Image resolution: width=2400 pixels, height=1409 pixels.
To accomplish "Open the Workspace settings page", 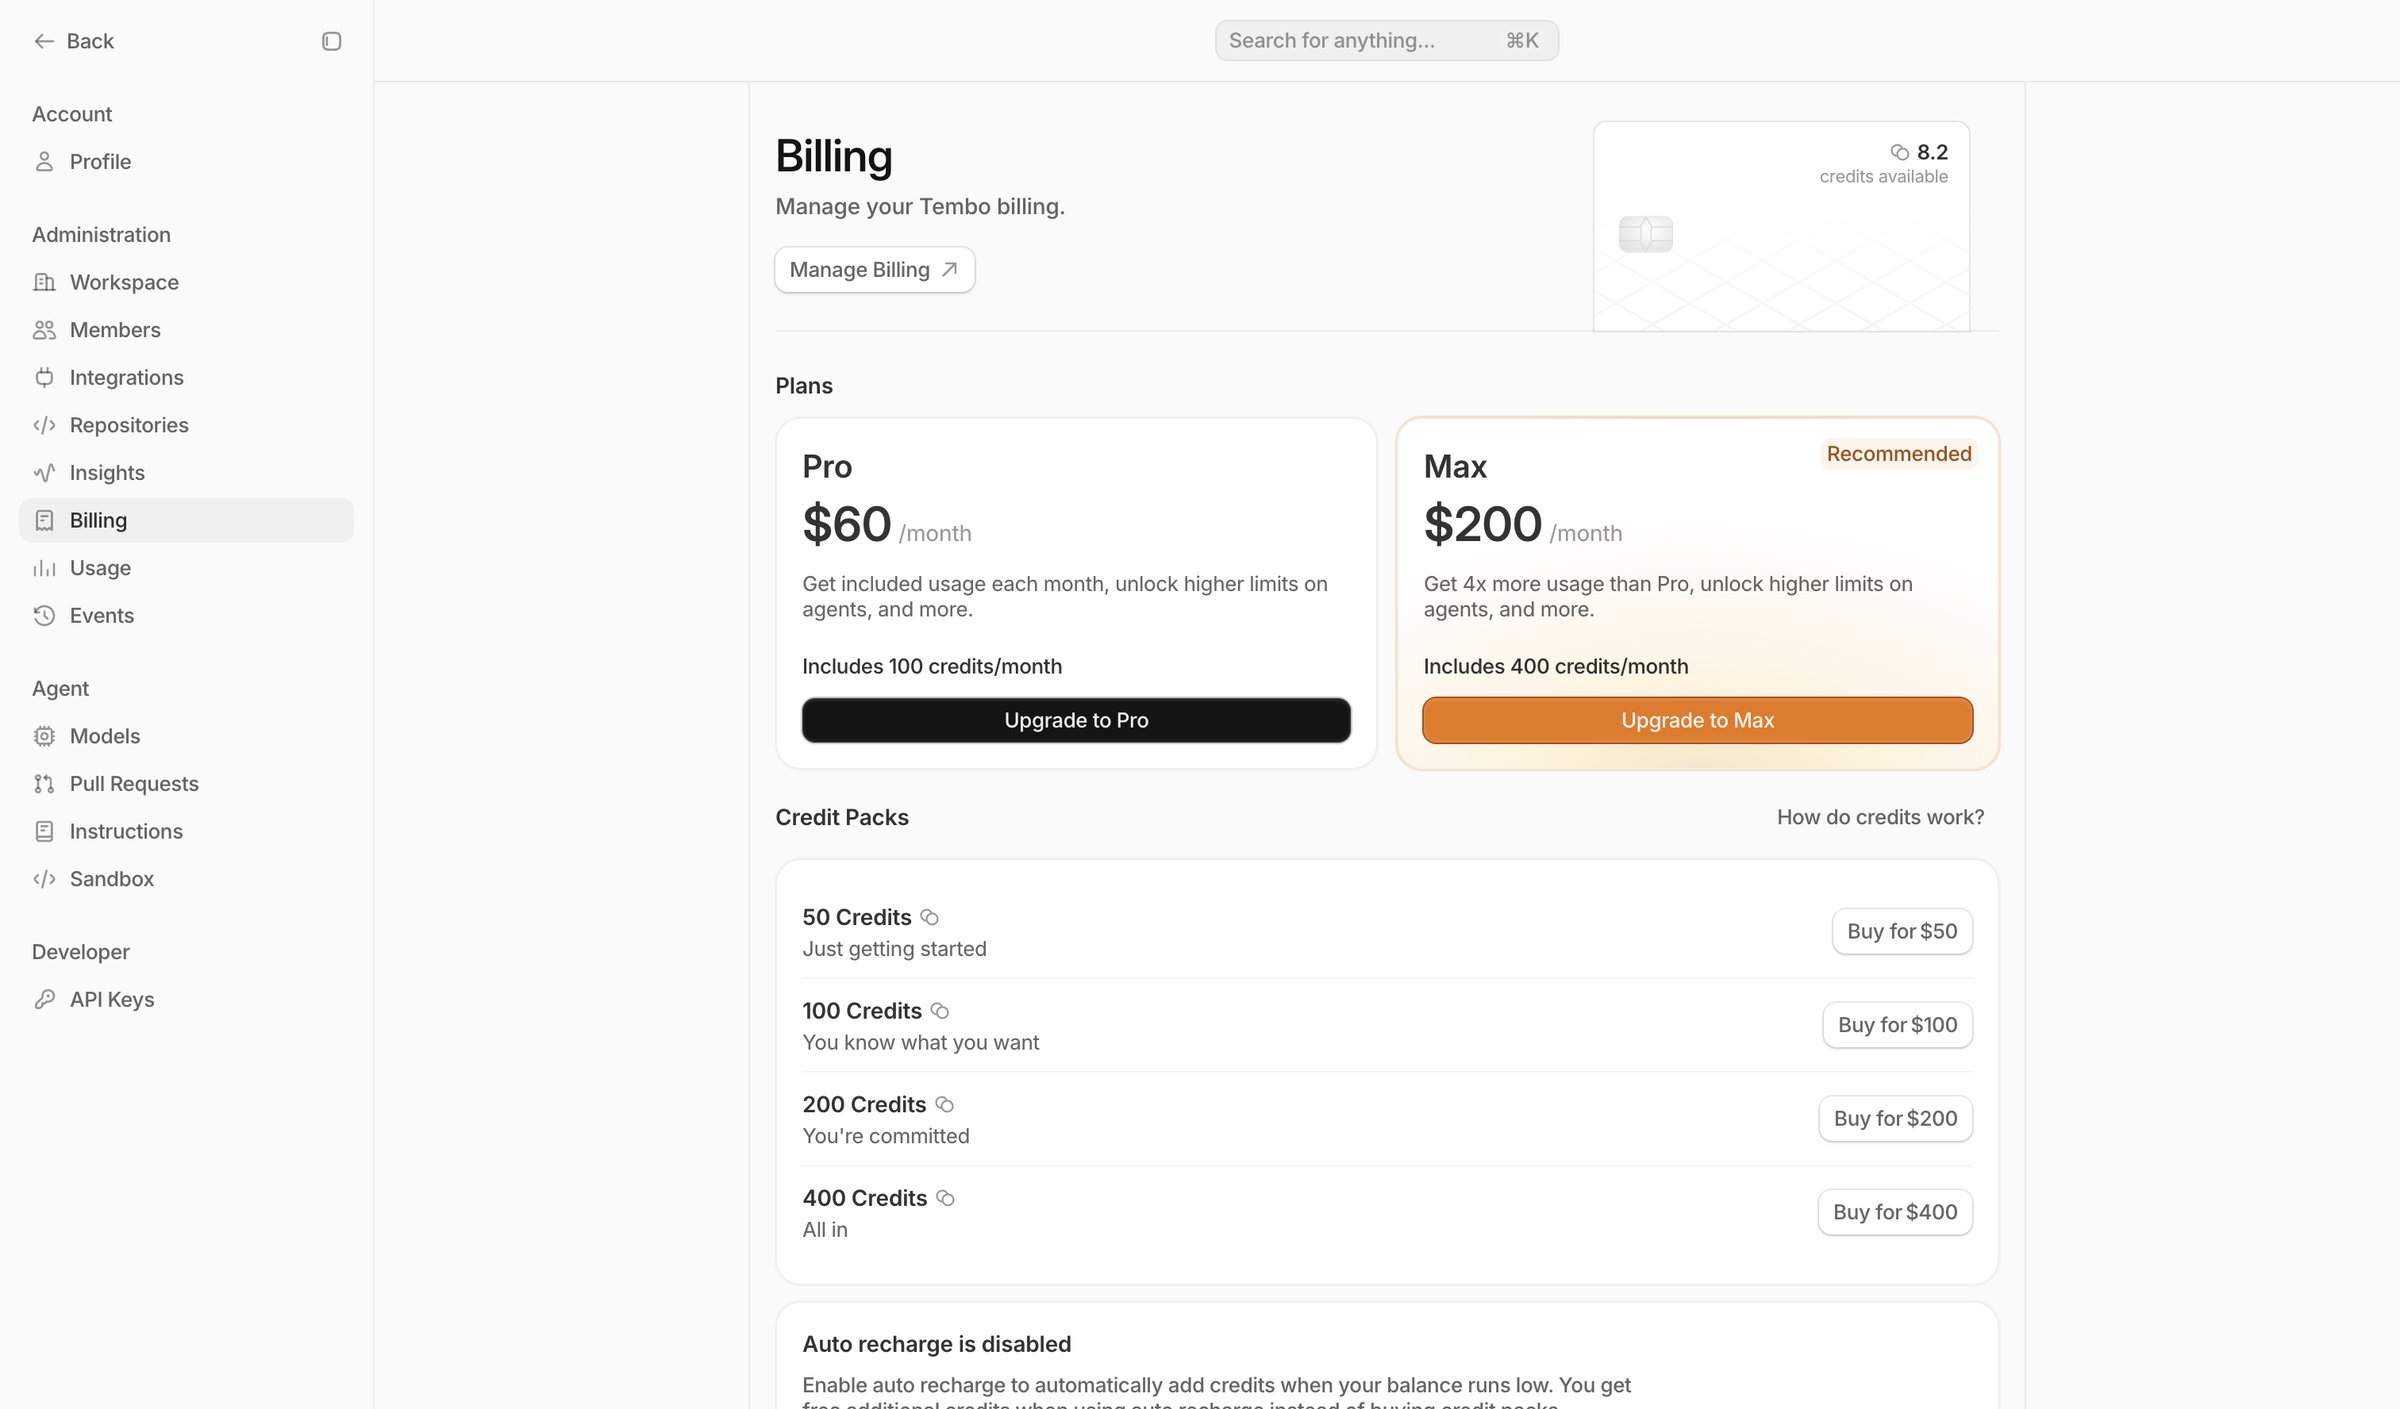I will tap(186, 282).
